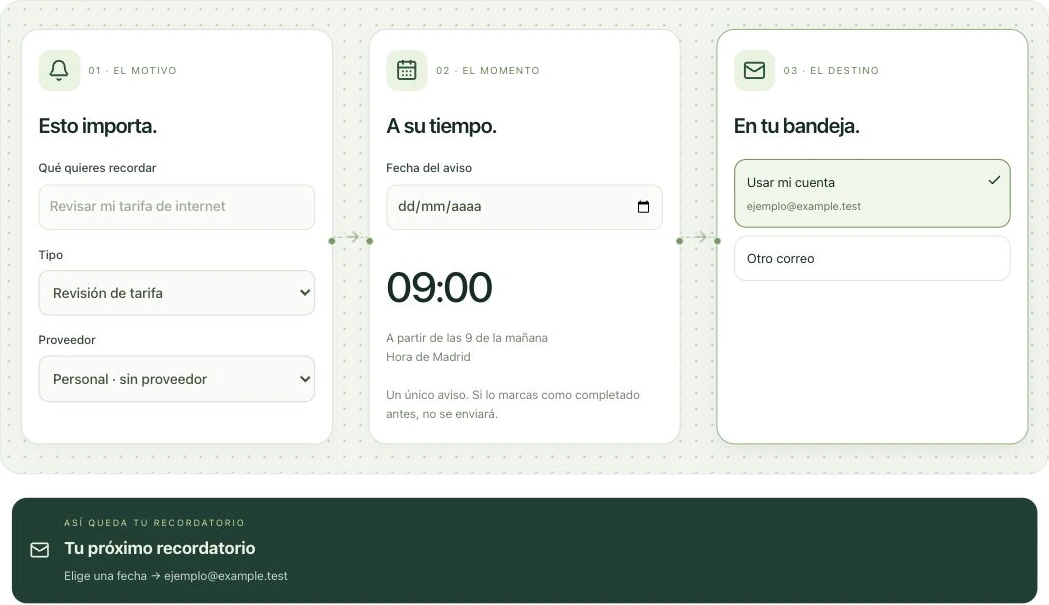Click the envelope icon in El Destino card
The image size is (1049, 605).
coord(755,70)
